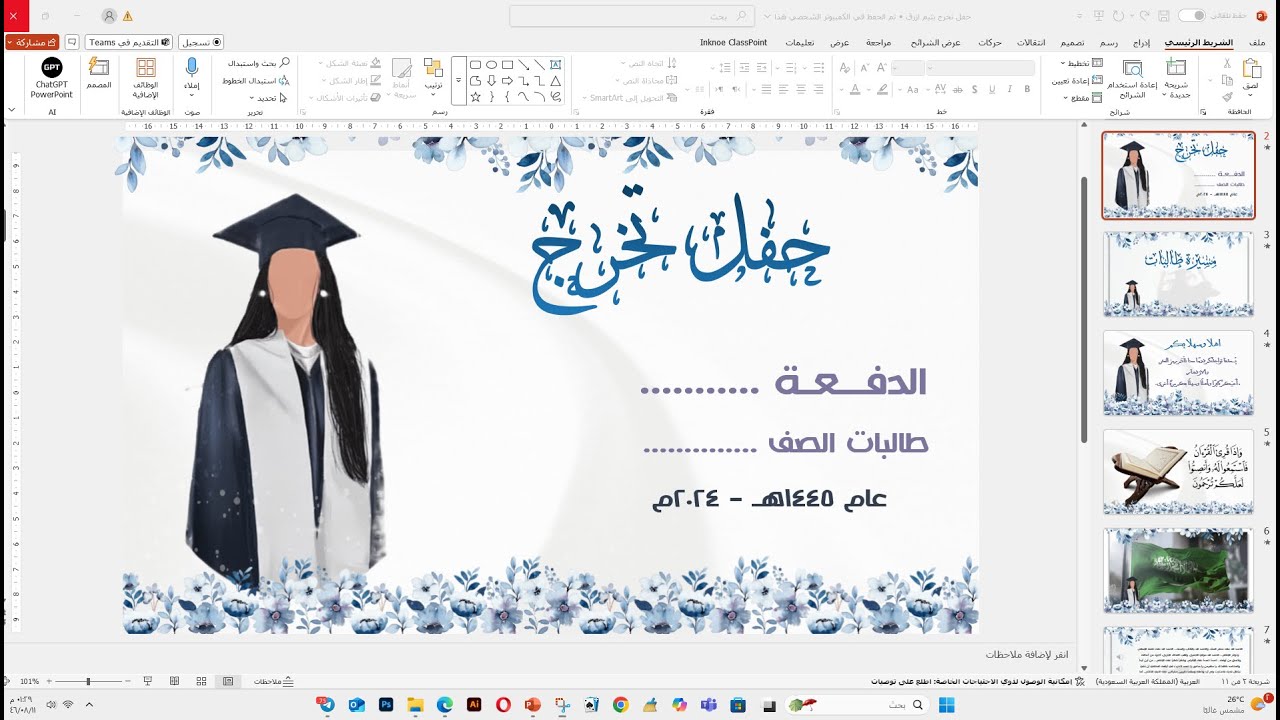Image resolution: width=1280 pixels, height=720 pixels.
Task: Open Telegram from the taskbar
Action: [326, 705]
